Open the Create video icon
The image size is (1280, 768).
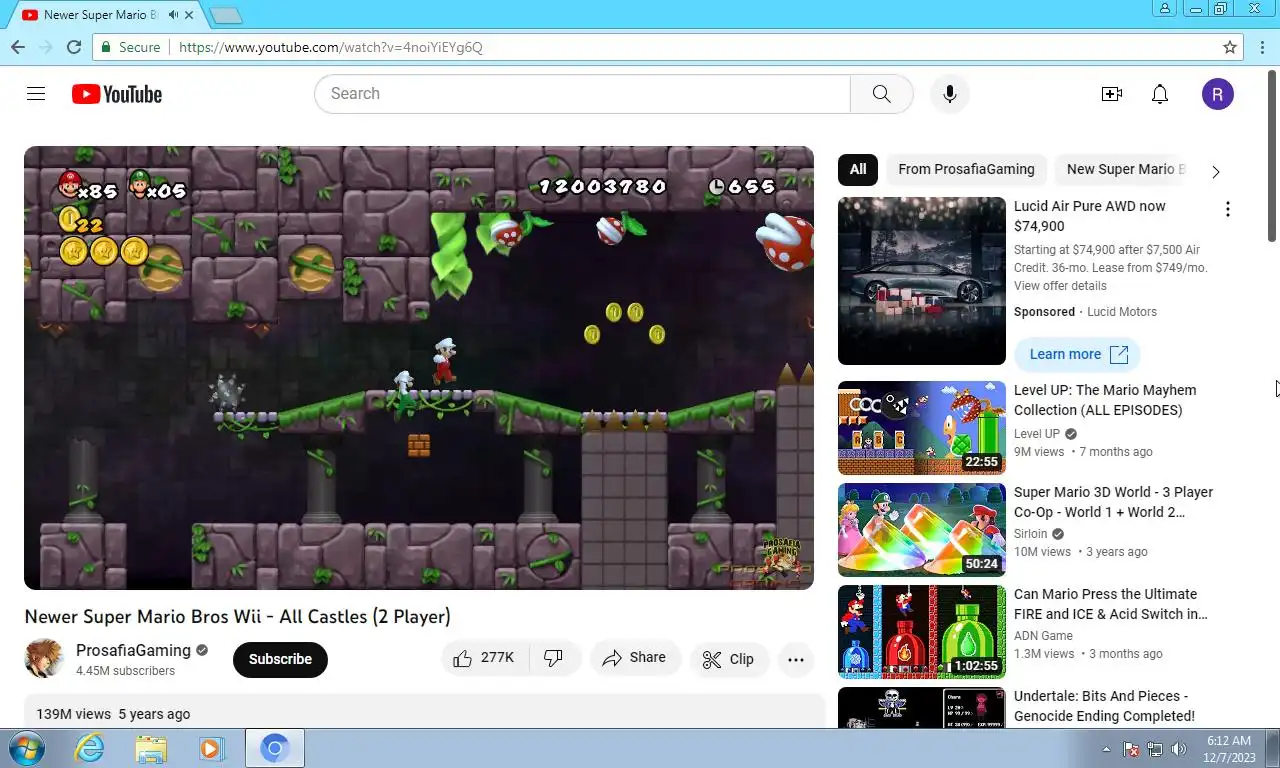(1111, 94)
